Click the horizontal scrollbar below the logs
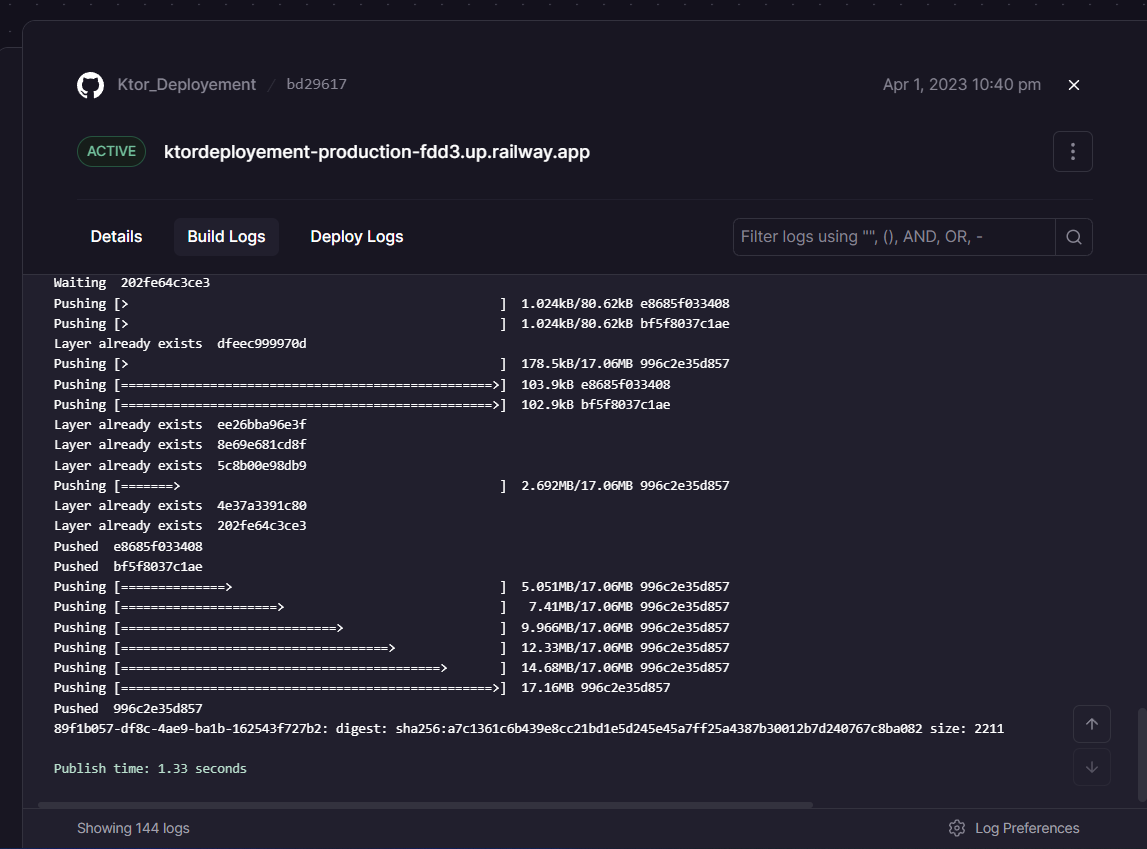This screenshot has height=849, width=1147. click(430, 804)
